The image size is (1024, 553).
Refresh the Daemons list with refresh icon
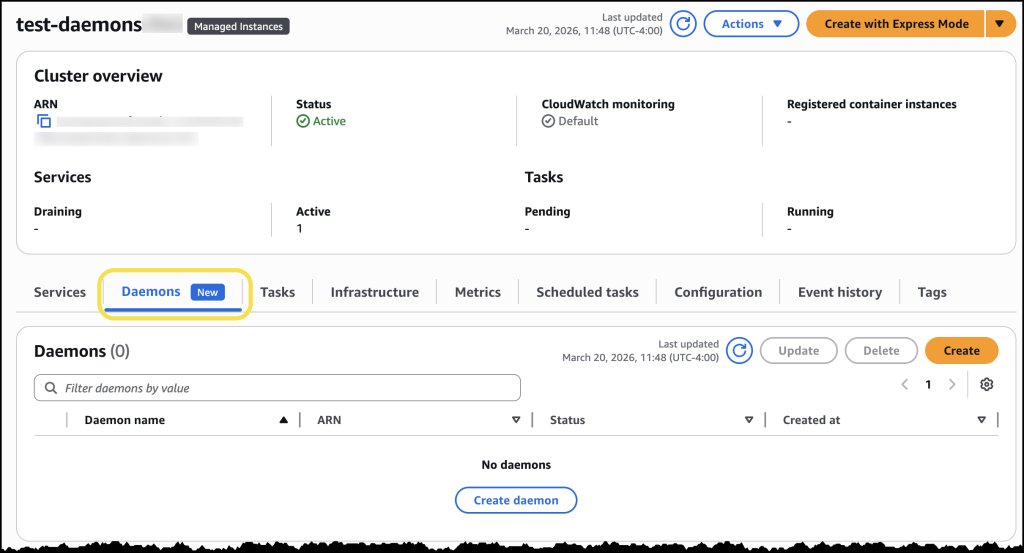pyautogui.click(x=739, y=351)
